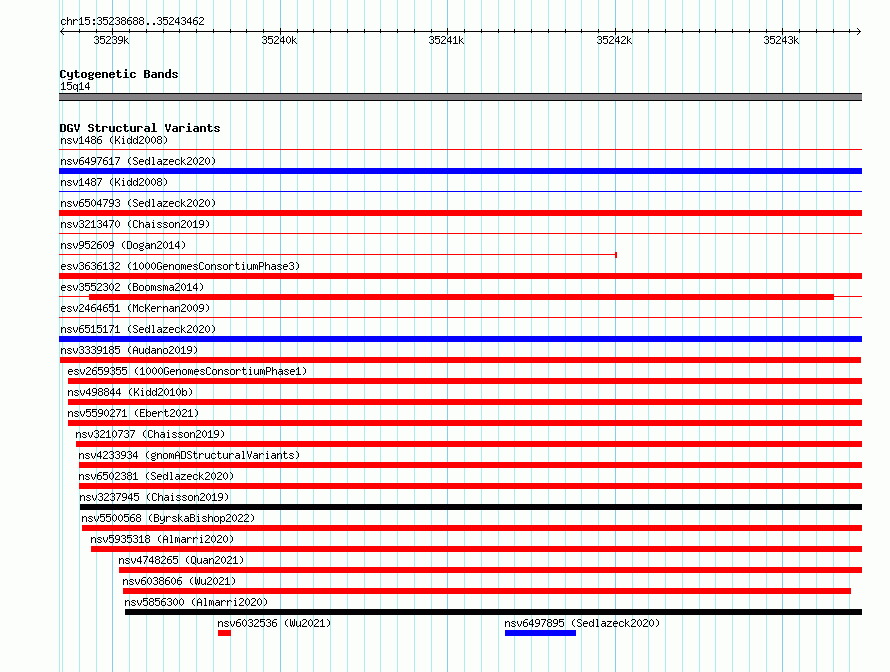890x672 pixels.
Task: Open esv3636132 (1000GenomesConsortiumPhase3) variant
Action: 180,266
